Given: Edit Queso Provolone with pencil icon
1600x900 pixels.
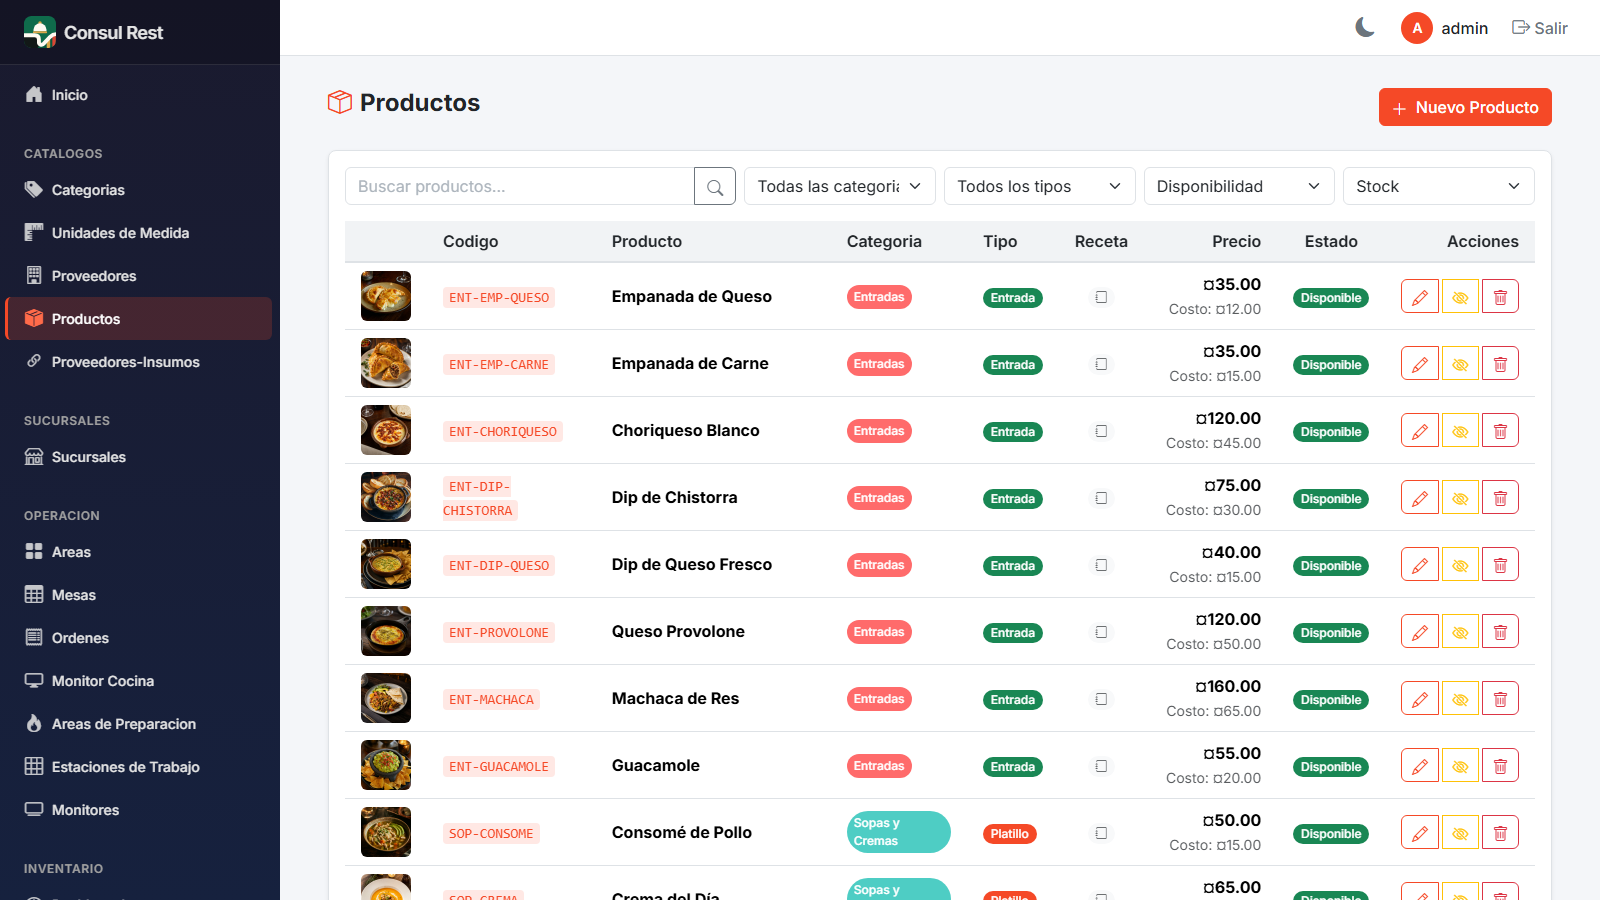Looking at the screenshot, I should [1420, 632].
